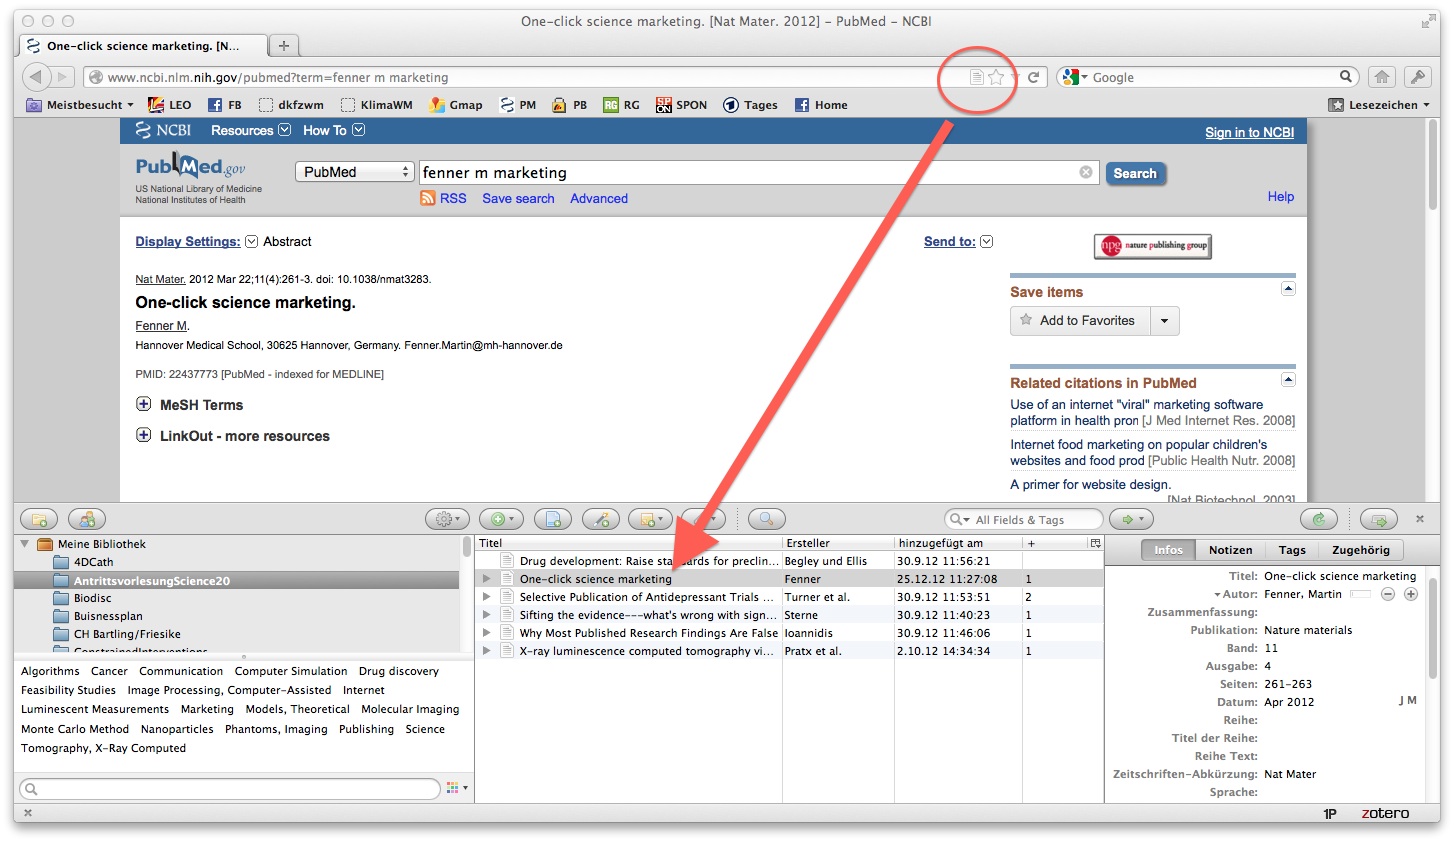Open the PubMed database dropdown
Screen dimensions: 1454x842
[x=355, y=172]
